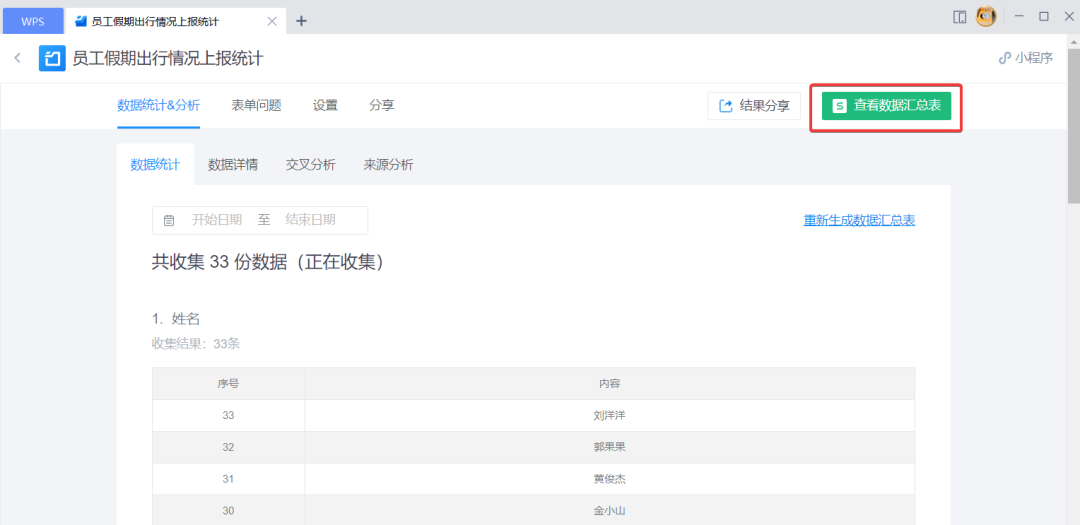Click row number 32 cell

[x=229, y=447]
